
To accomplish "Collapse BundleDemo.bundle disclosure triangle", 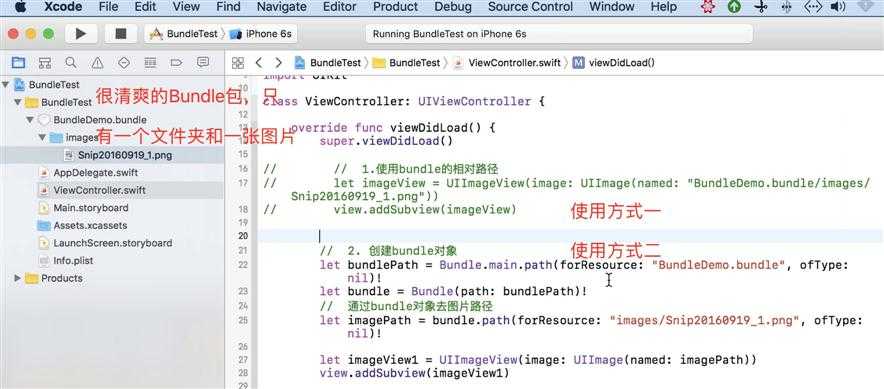I will tap(30, 120).
